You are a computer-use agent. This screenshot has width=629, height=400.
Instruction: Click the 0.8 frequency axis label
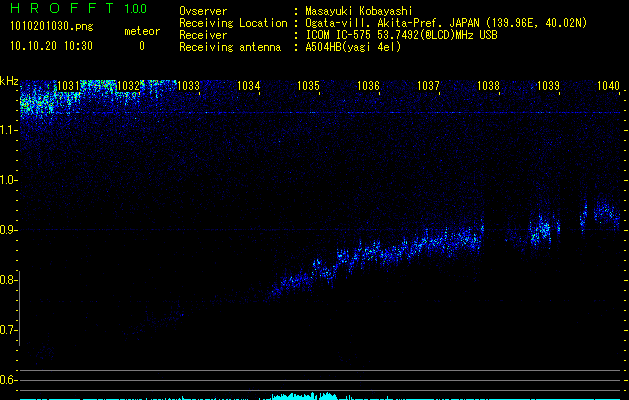(8, 280)
